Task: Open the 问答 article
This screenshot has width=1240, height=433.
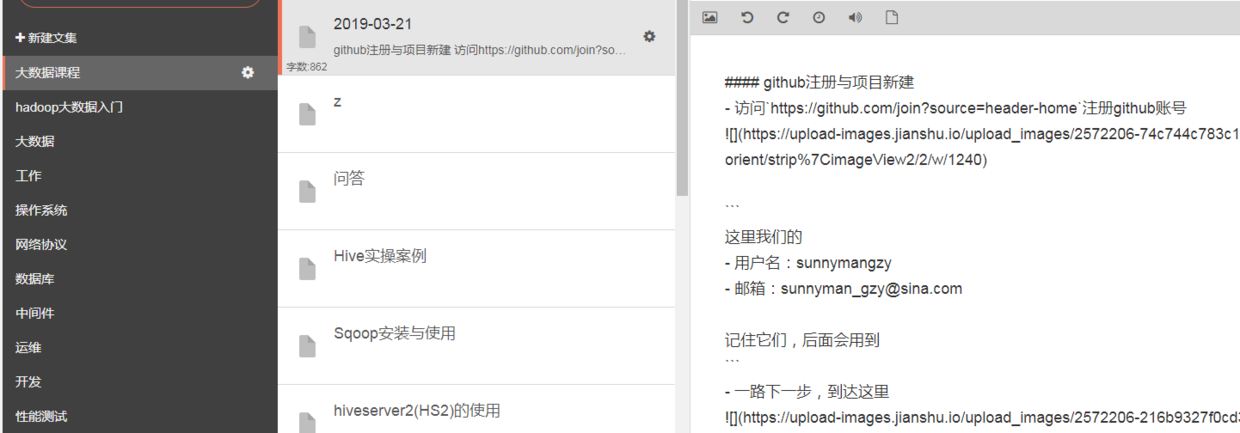Action: [478, 191]
